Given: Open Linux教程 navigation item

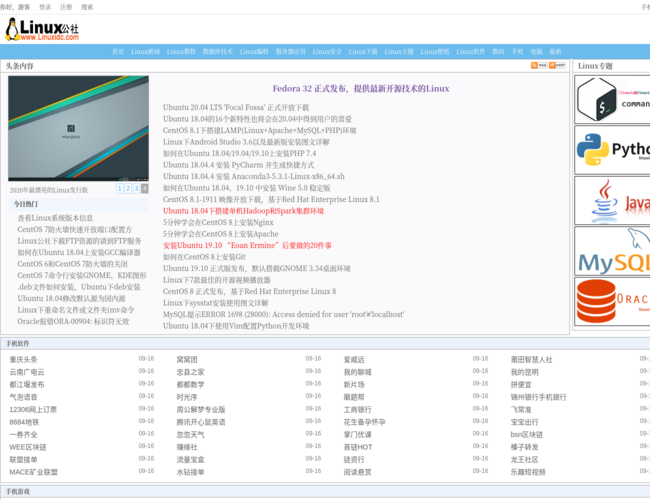Looking at the screenshot, I should pos(181,52).
